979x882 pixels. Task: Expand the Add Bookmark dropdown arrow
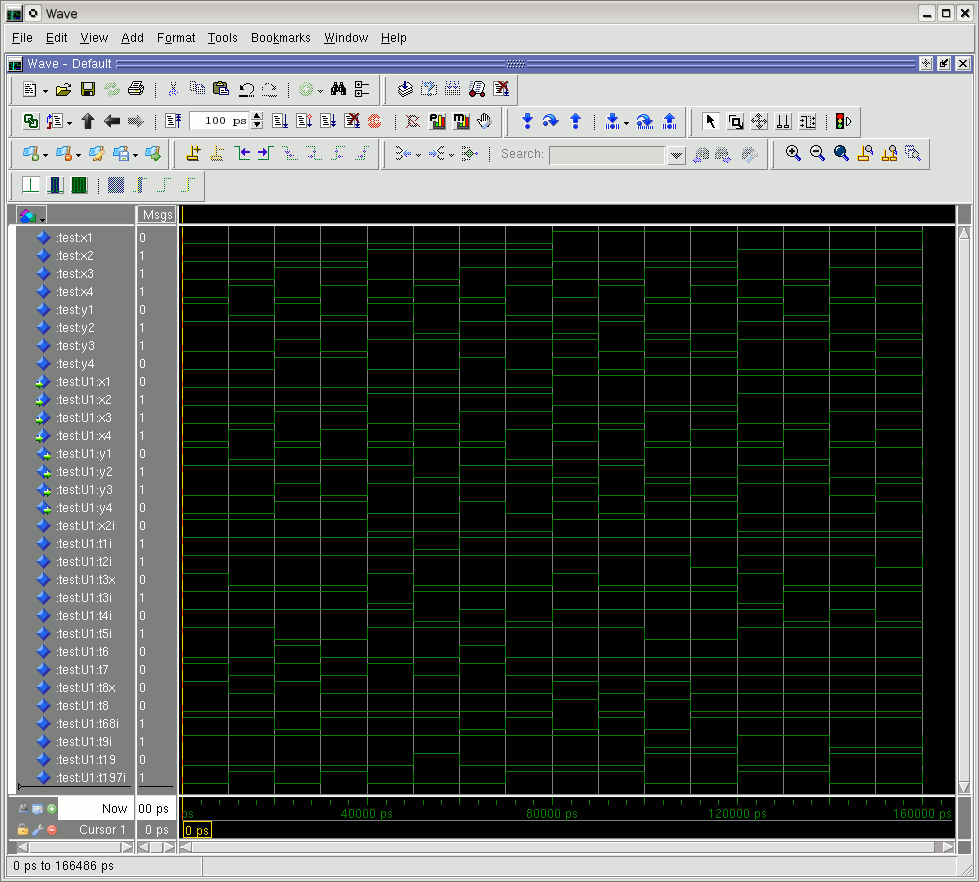(x=46, y=155)
